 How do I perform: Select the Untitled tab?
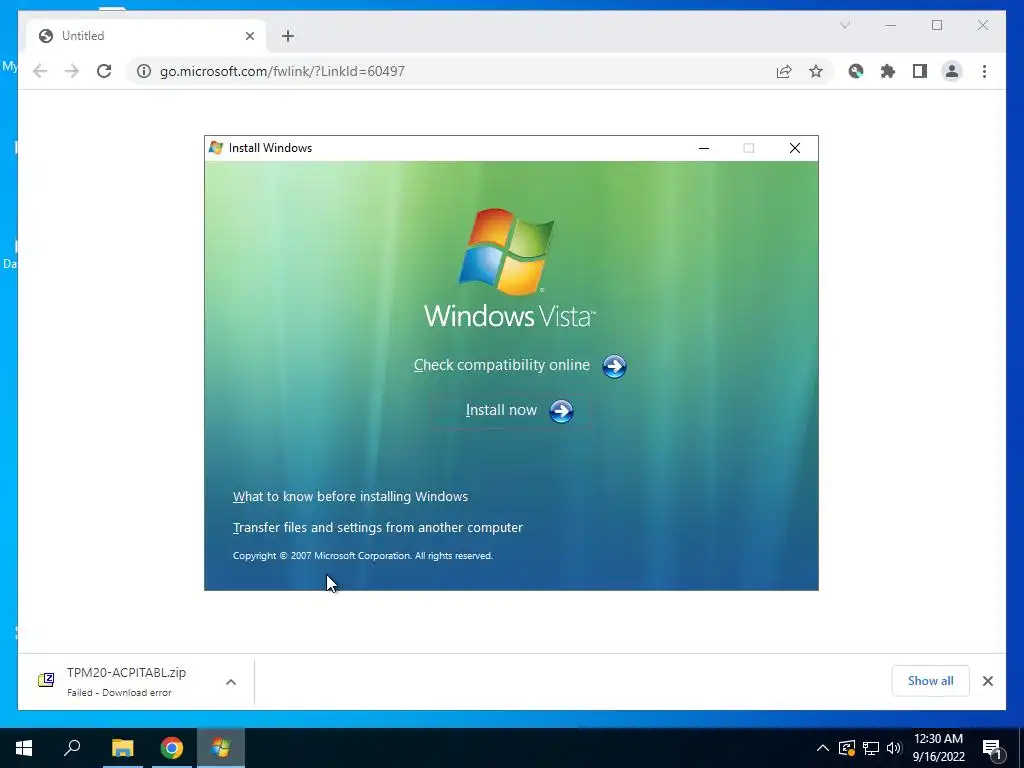146,36
